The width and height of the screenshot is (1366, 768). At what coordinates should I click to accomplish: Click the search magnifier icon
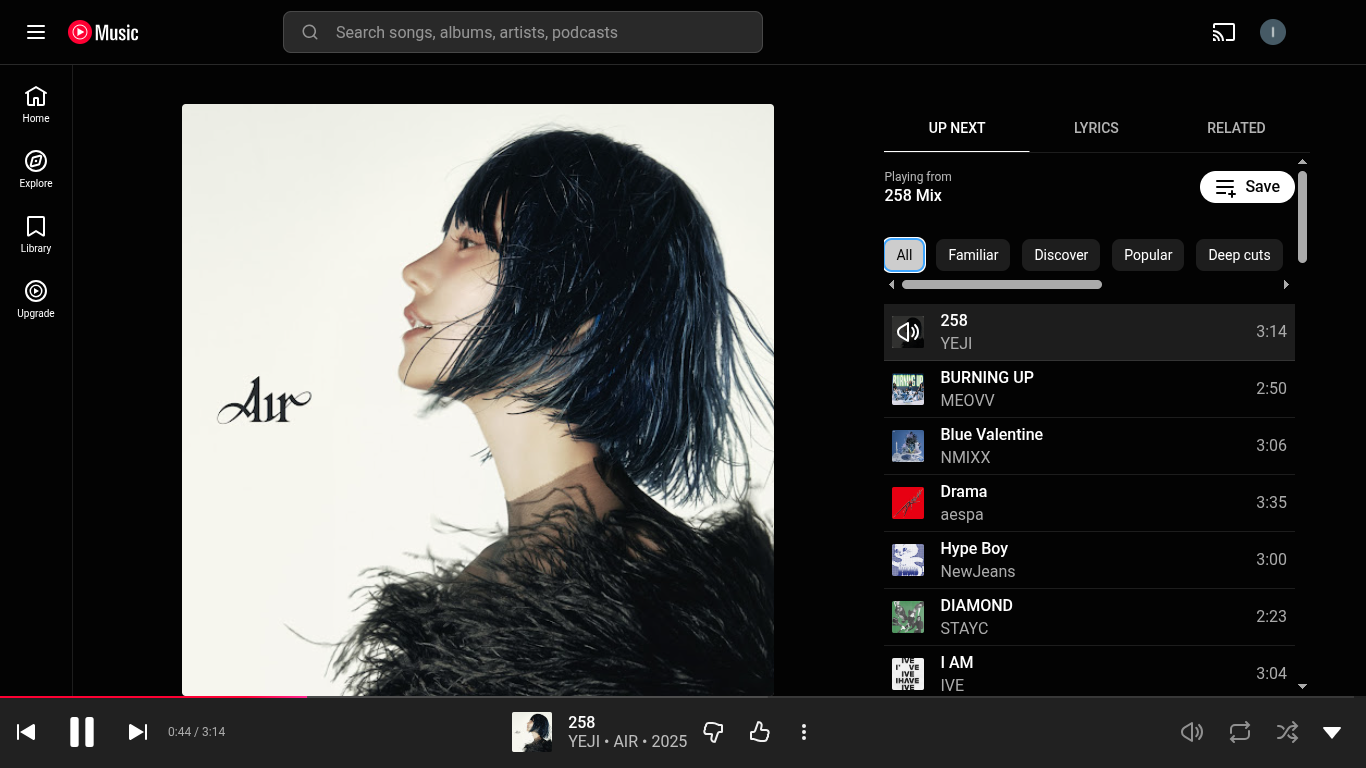point(310,32)
